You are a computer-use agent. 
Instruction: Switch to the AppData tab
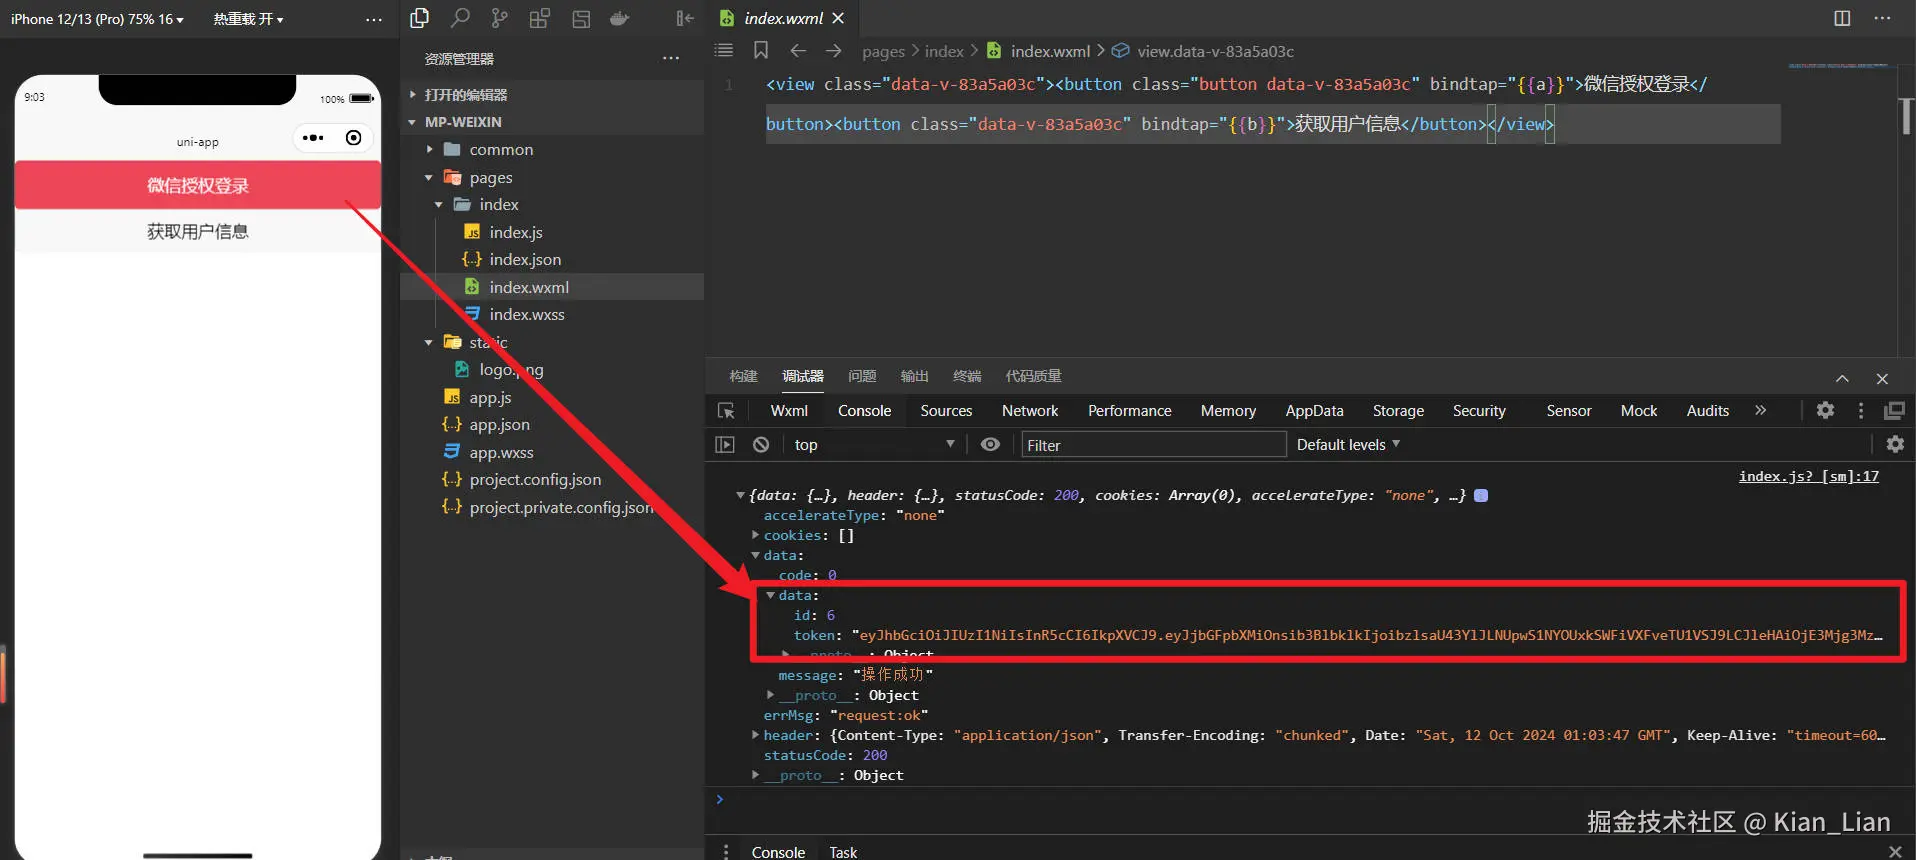pos(1313,411)
